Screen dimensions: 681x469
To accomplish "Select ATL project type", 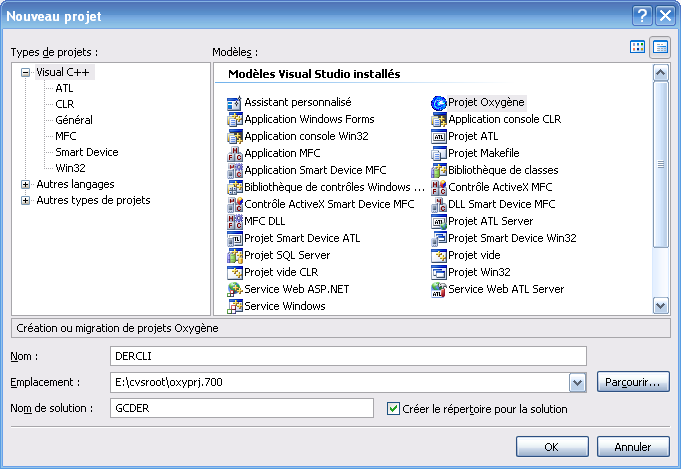I will coord(64,88).
